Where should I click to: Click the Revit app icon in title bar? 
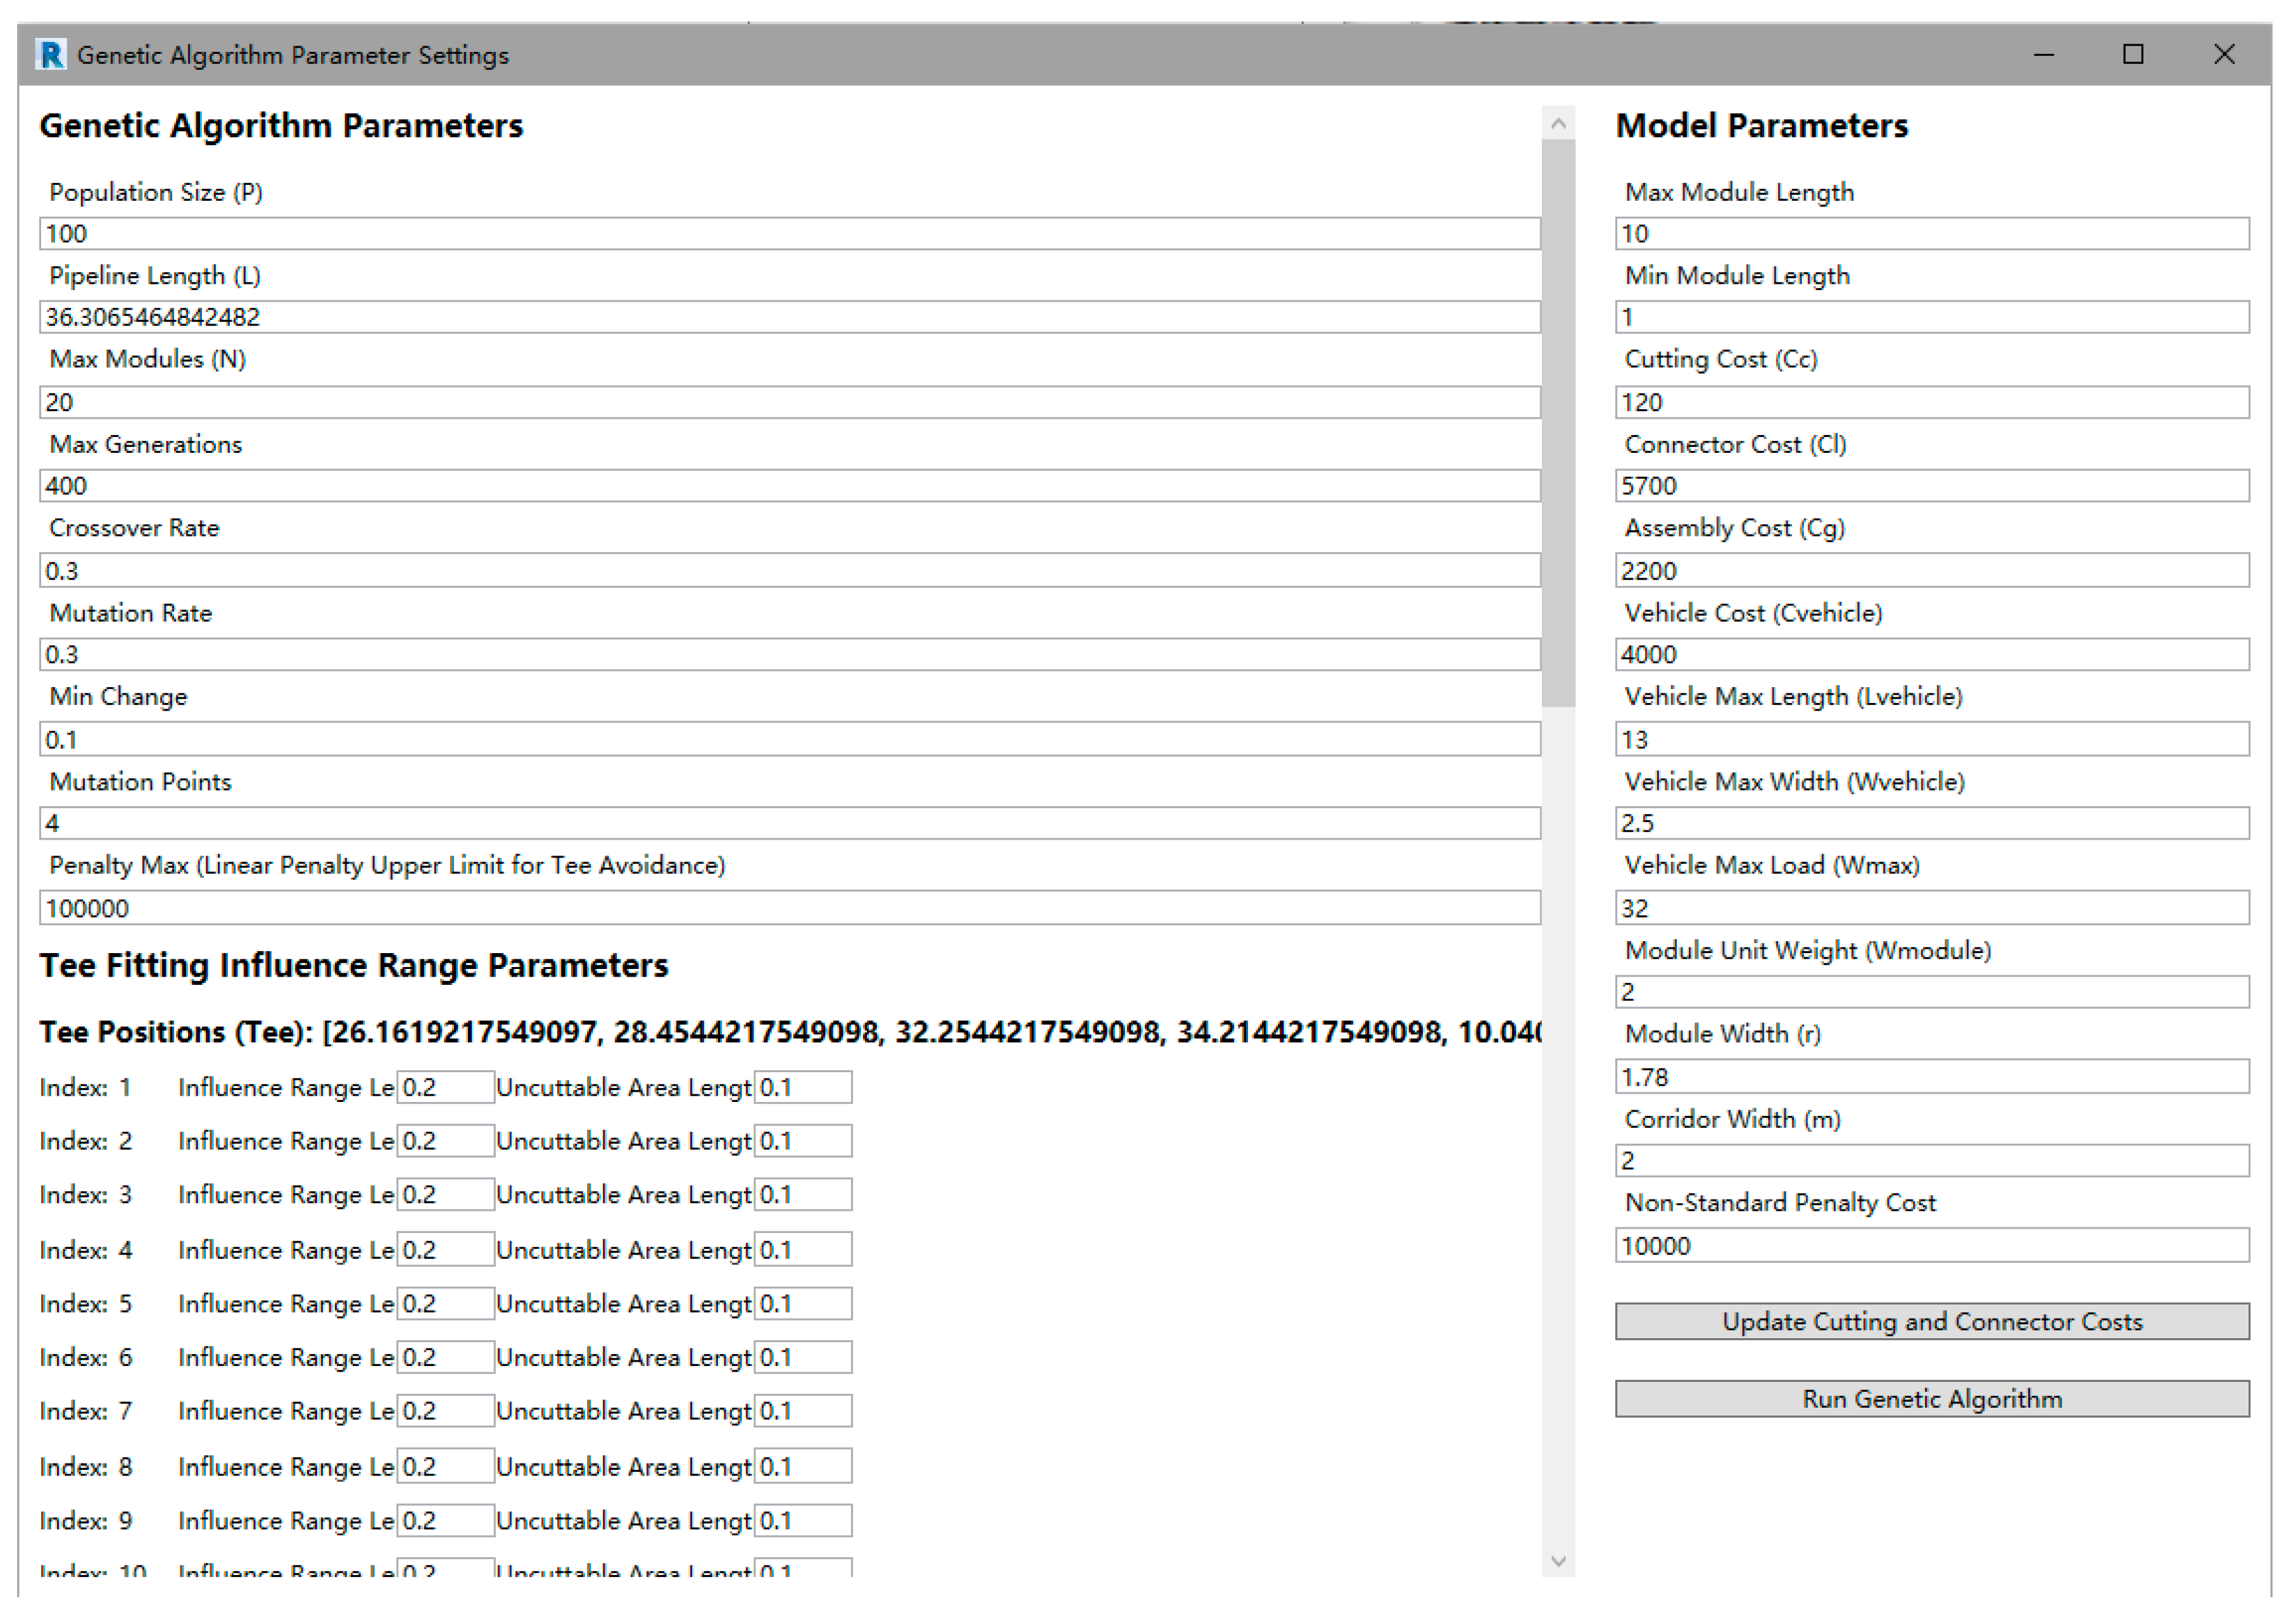point(50,54)
